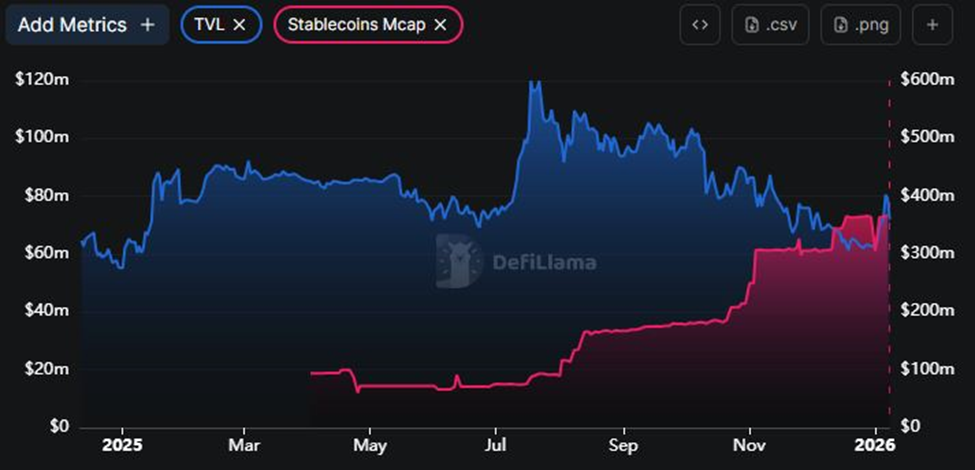Click the Nov label on the time axis

[750, 442]
